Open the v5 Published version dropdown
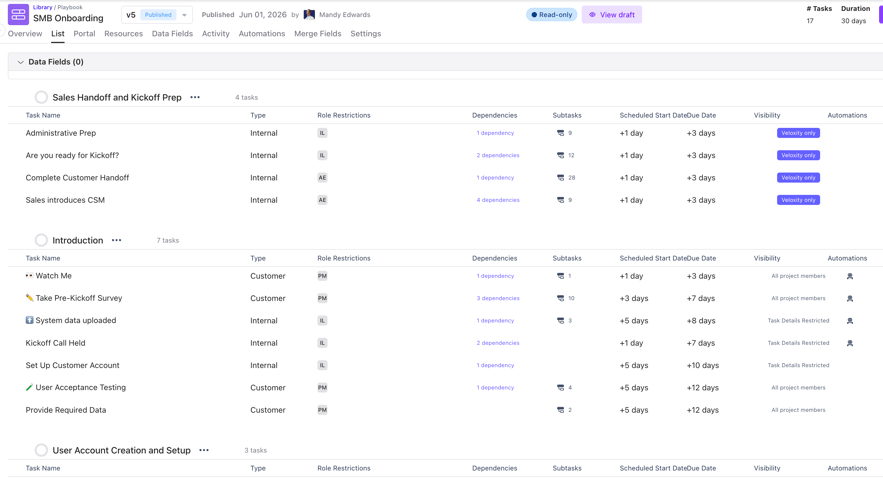 click(157, 15)
